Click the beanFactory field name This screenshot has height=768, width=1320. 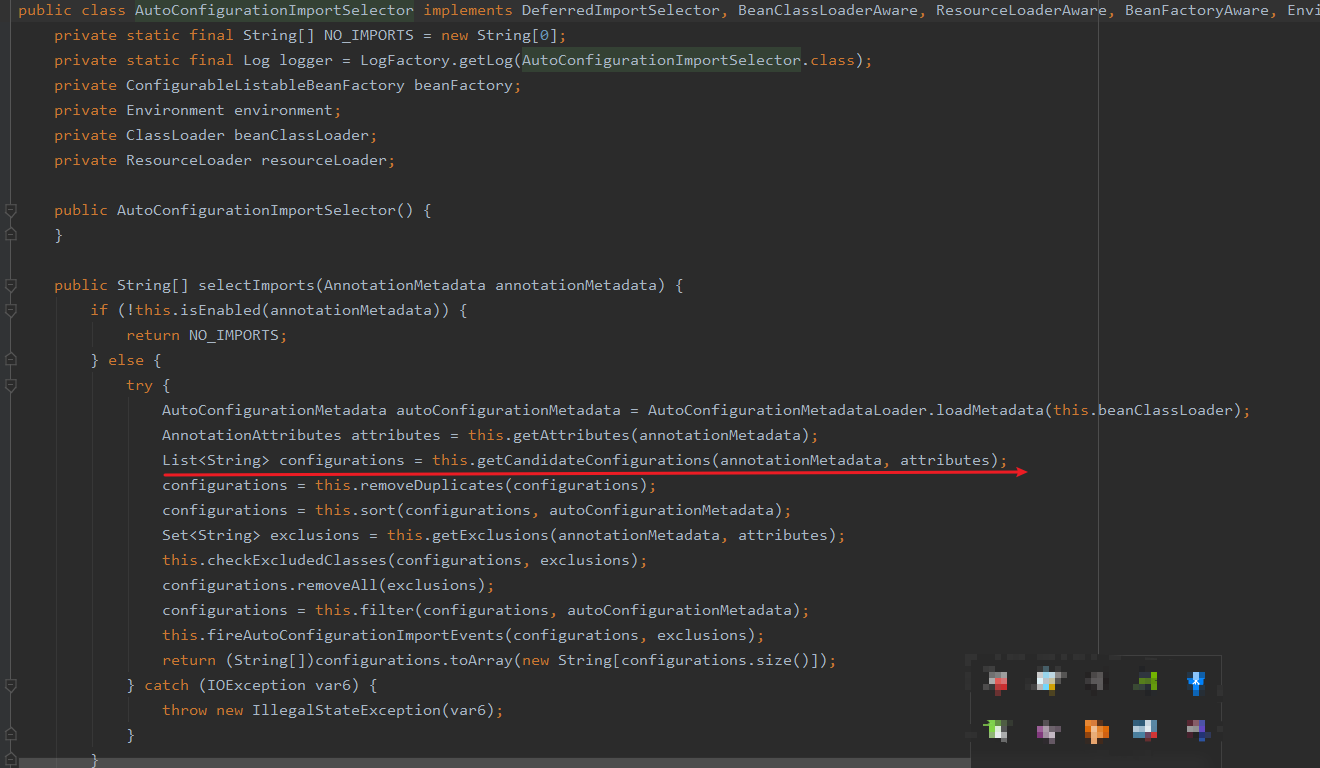coord(463,85)
